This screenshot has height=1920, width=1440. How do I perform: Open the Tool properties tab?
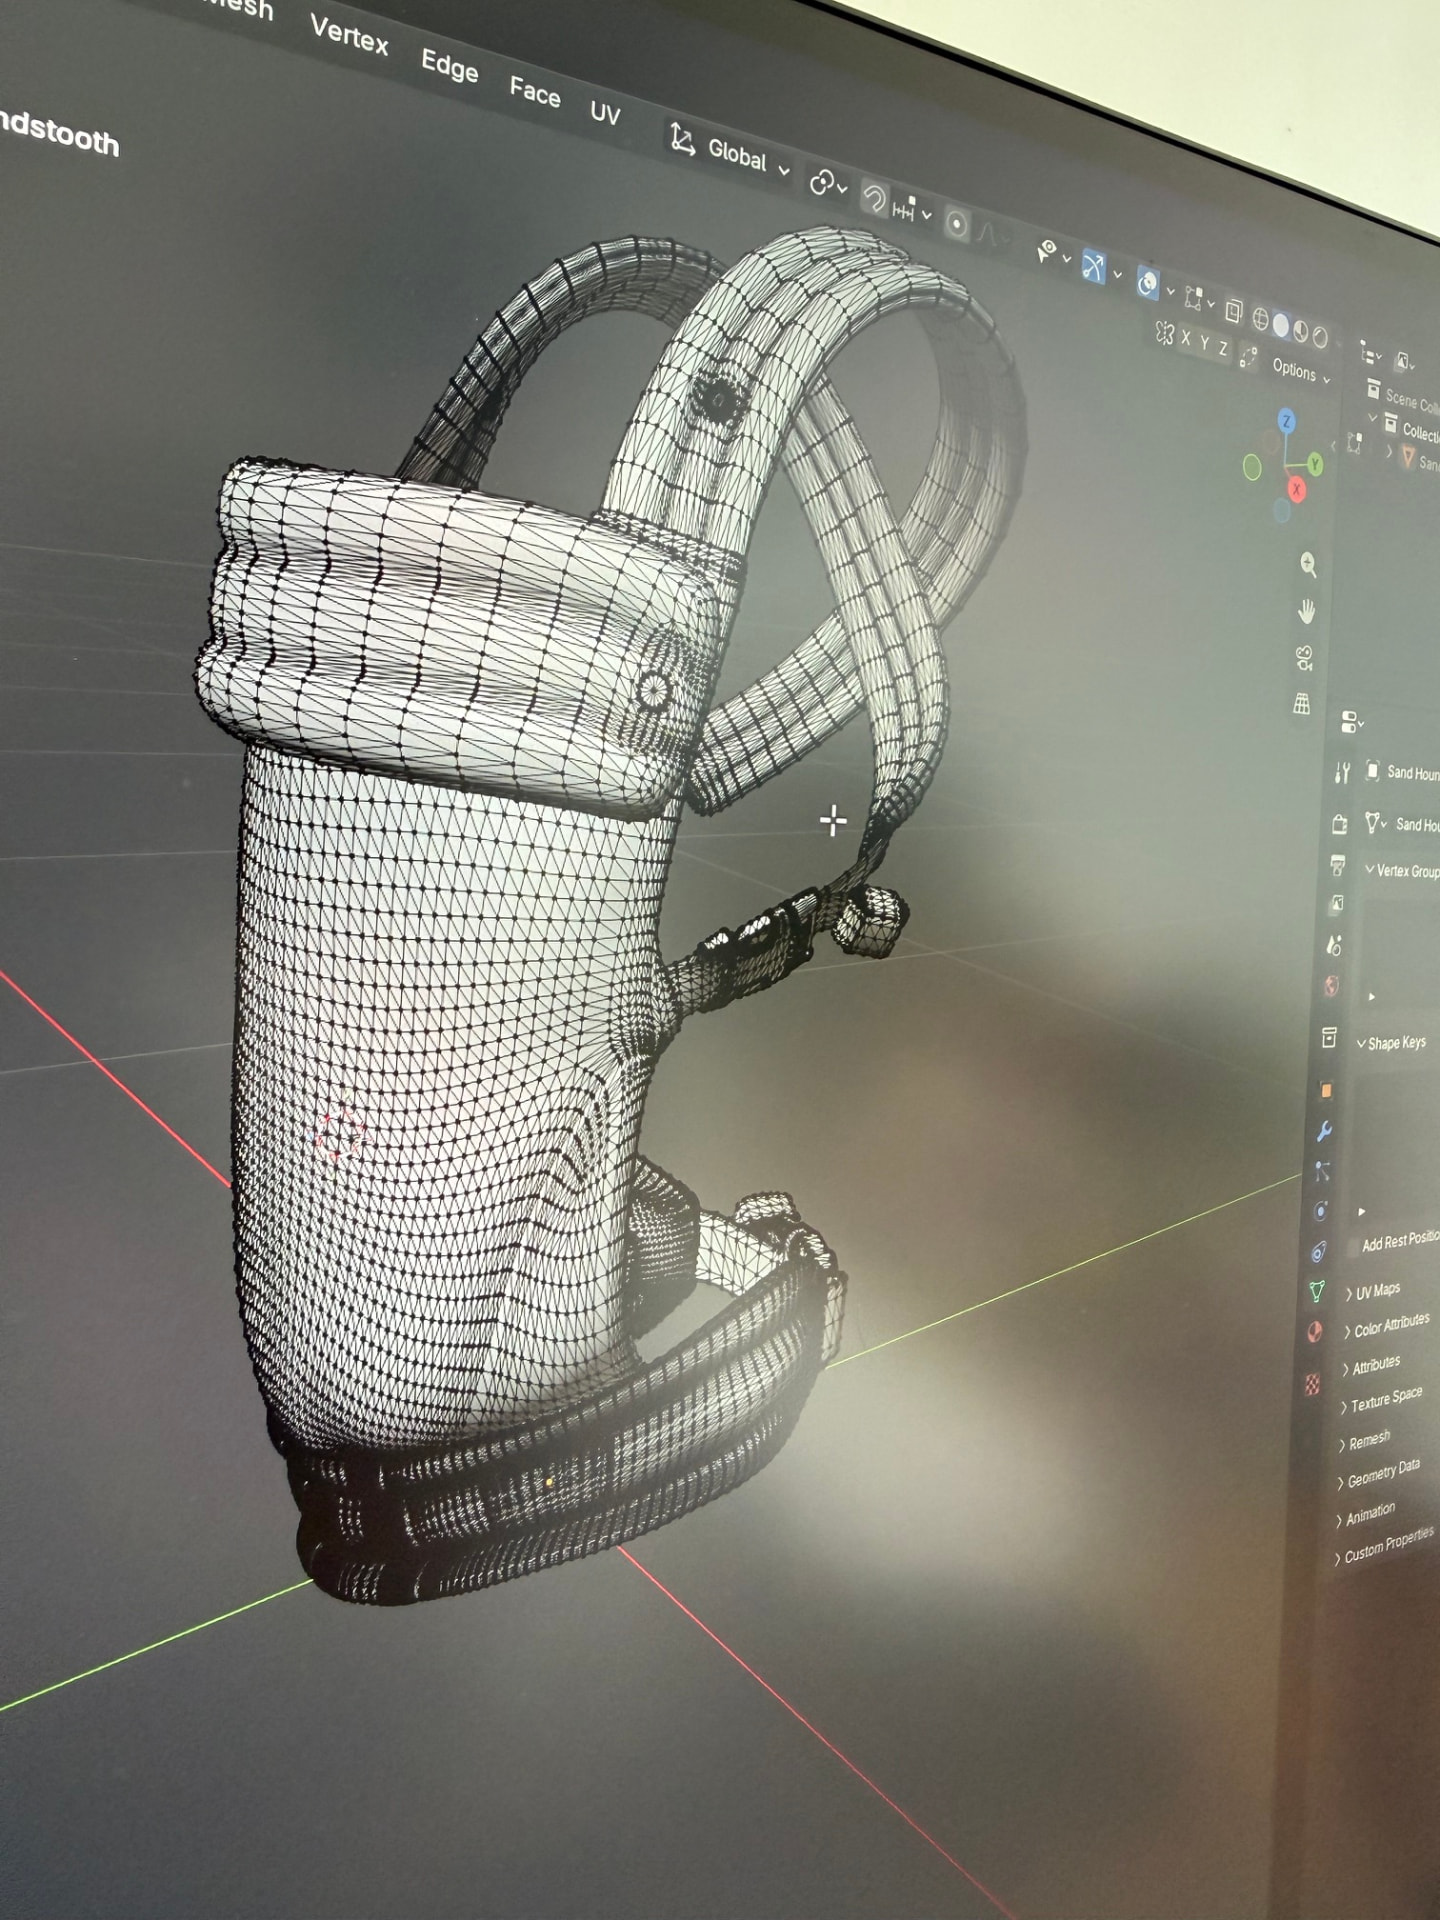point(1343,772)
